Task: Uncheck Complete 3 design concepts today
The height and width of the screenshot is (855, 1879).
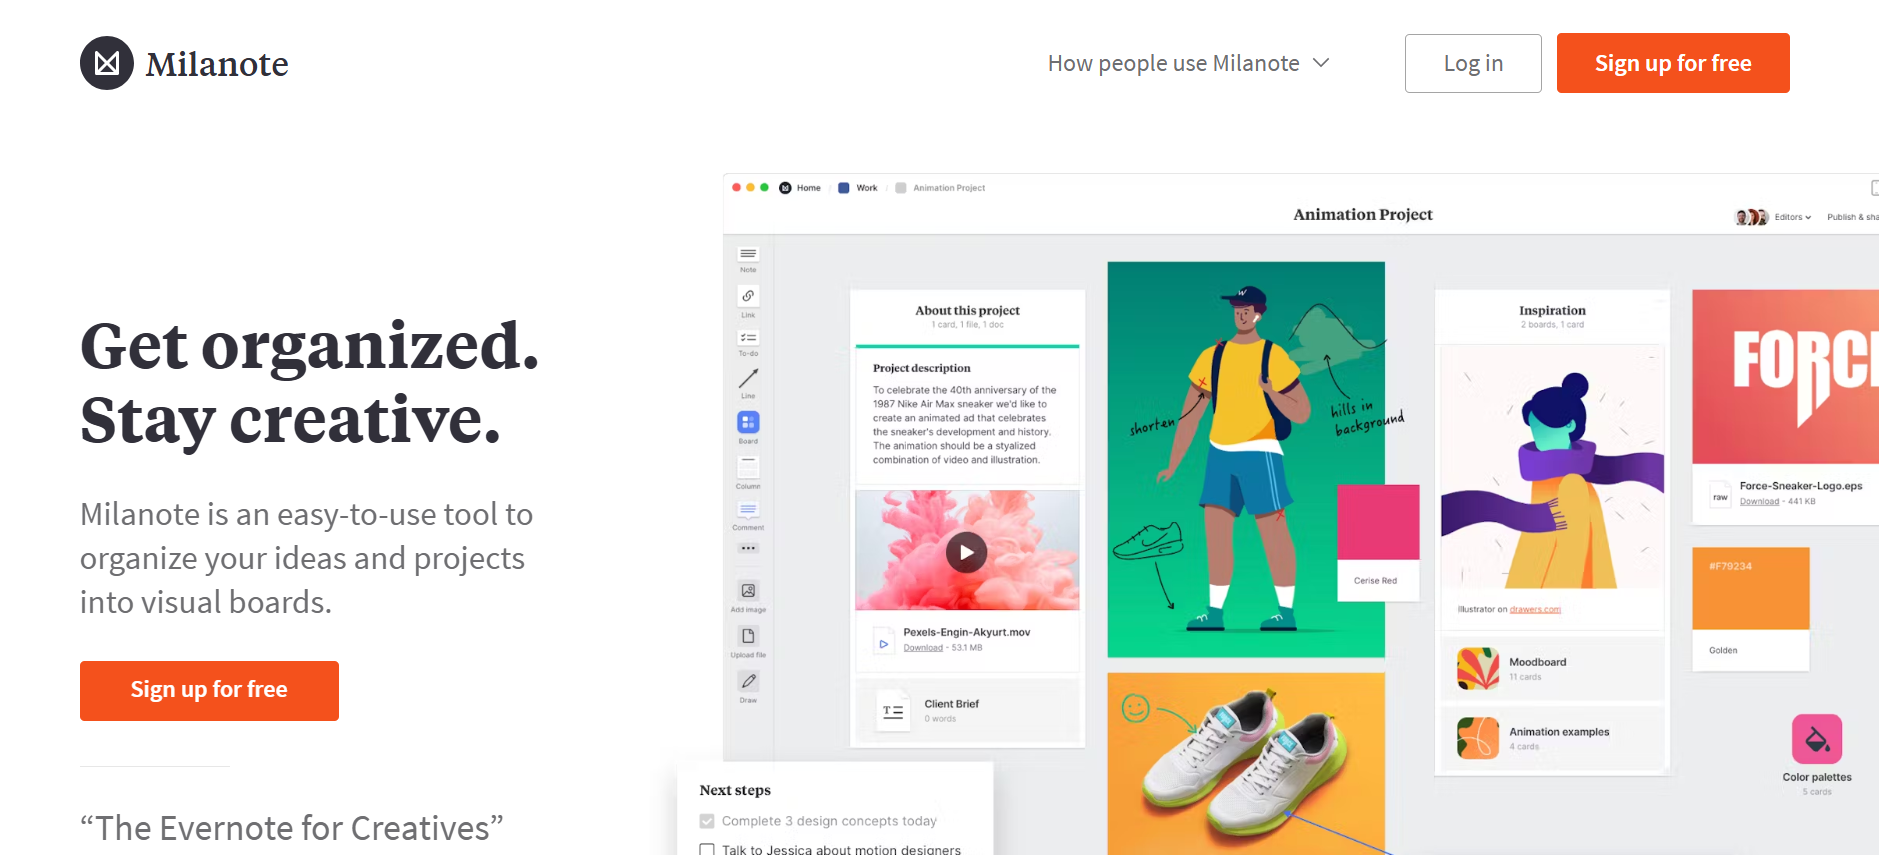Action: [x=707, y=821]
